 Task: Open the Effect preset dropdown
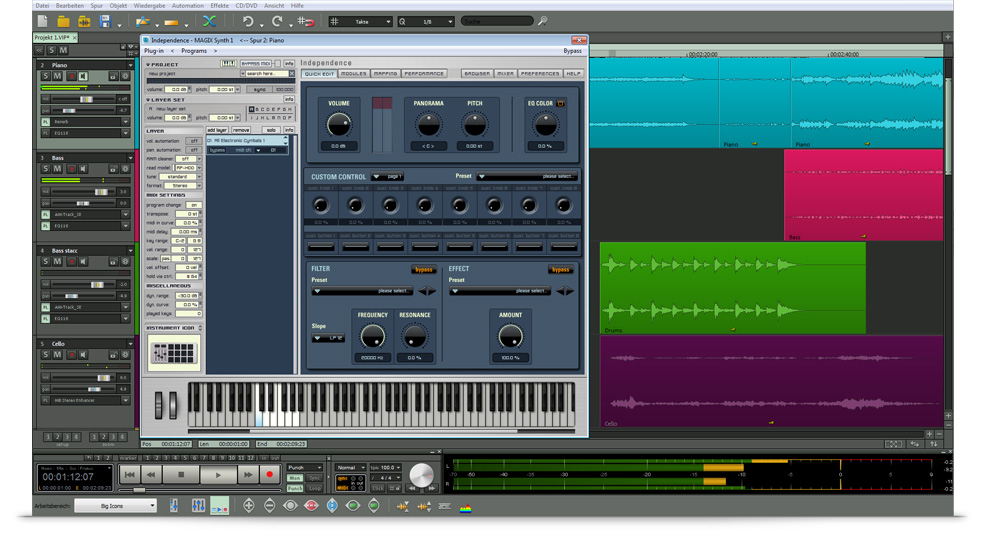(500, 291)
